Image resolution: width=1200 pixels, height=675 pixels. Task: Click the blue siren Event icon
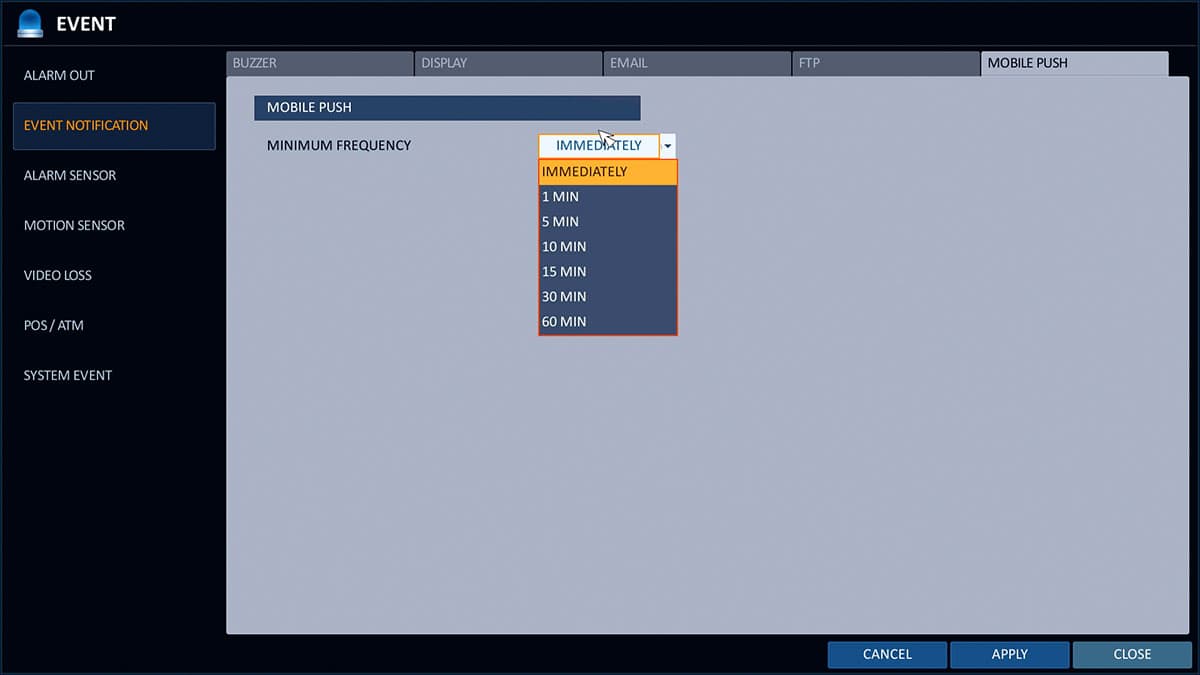(x=30, y=23)
